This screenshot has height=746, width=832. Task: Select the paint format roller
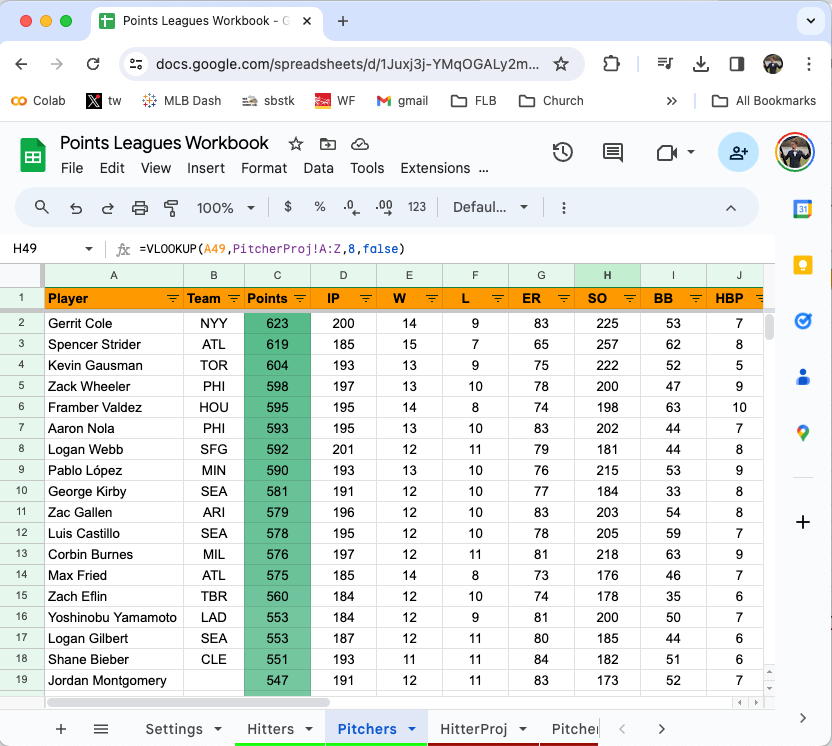[x=171, y=208]
